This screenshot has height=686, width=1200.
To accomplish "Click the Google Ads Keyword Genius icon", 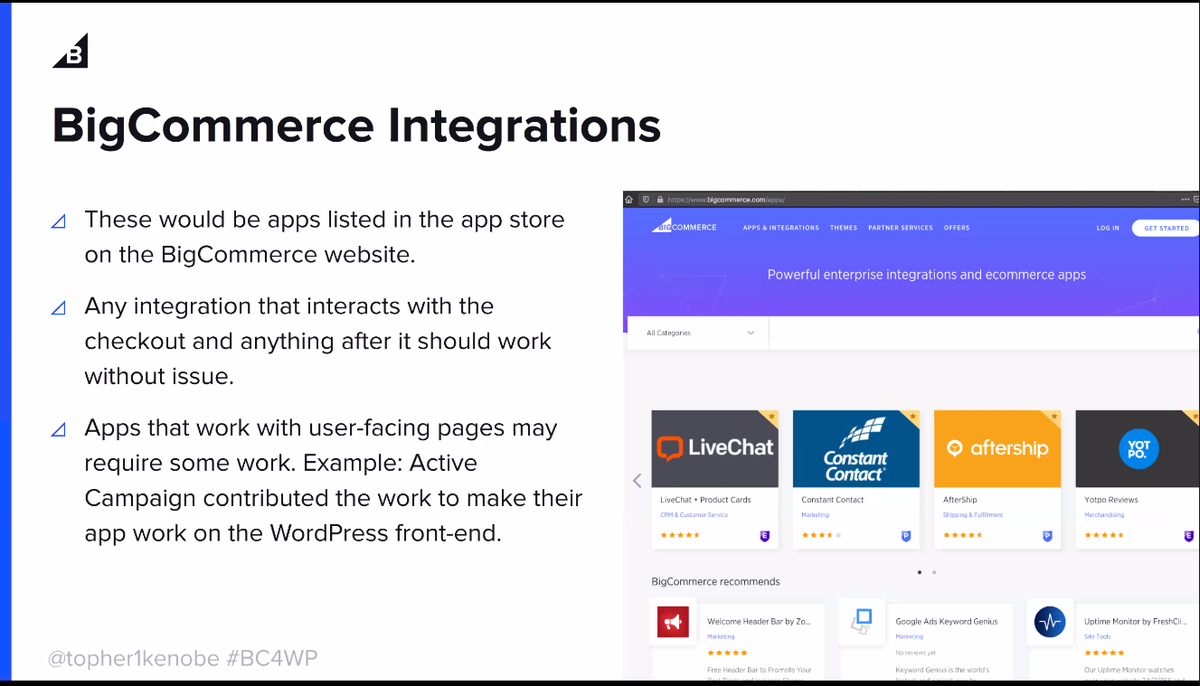I will click(860, 620).
